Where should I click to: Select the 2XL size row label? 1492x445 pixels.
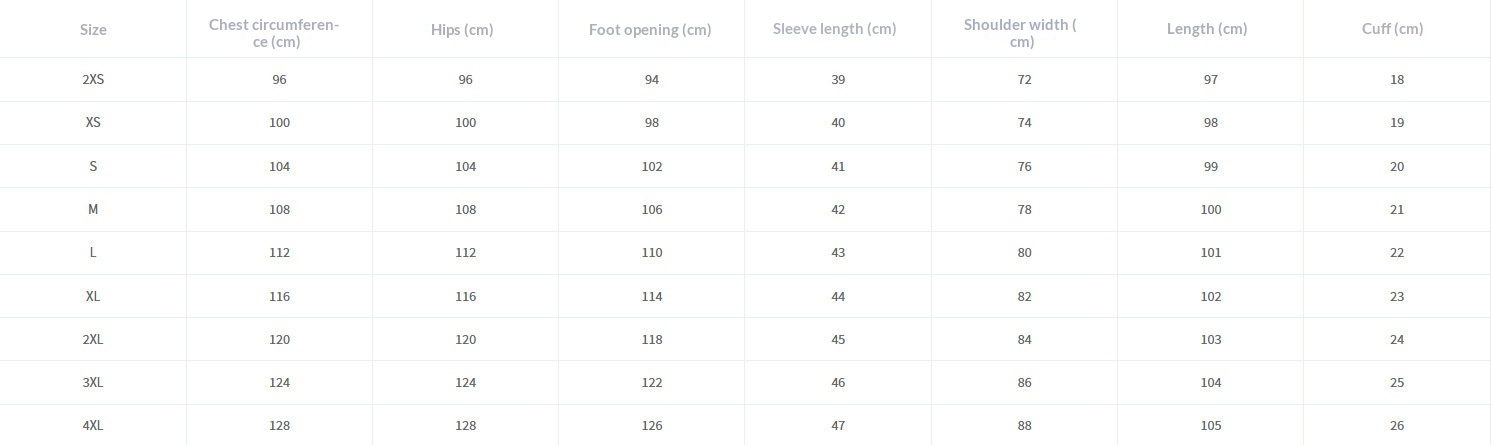pos(93,340)
